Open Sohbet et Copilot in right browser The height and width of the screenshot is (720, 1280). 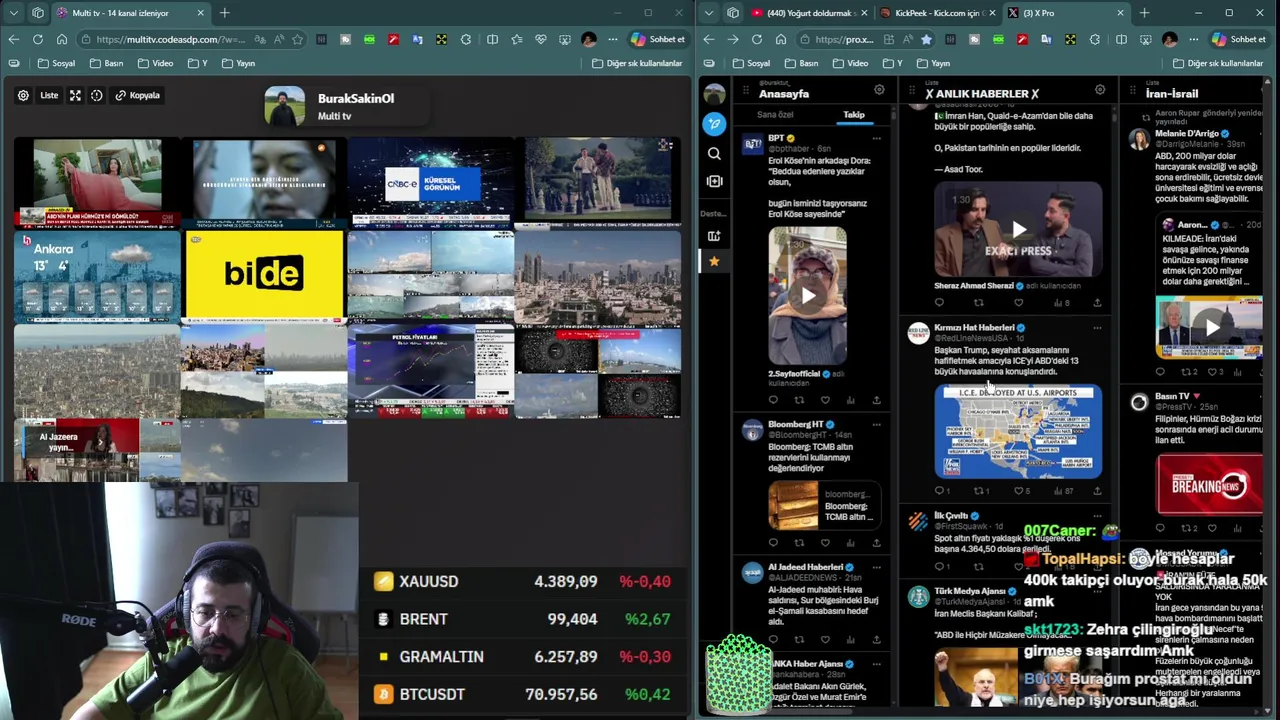tap(1240, 39)
